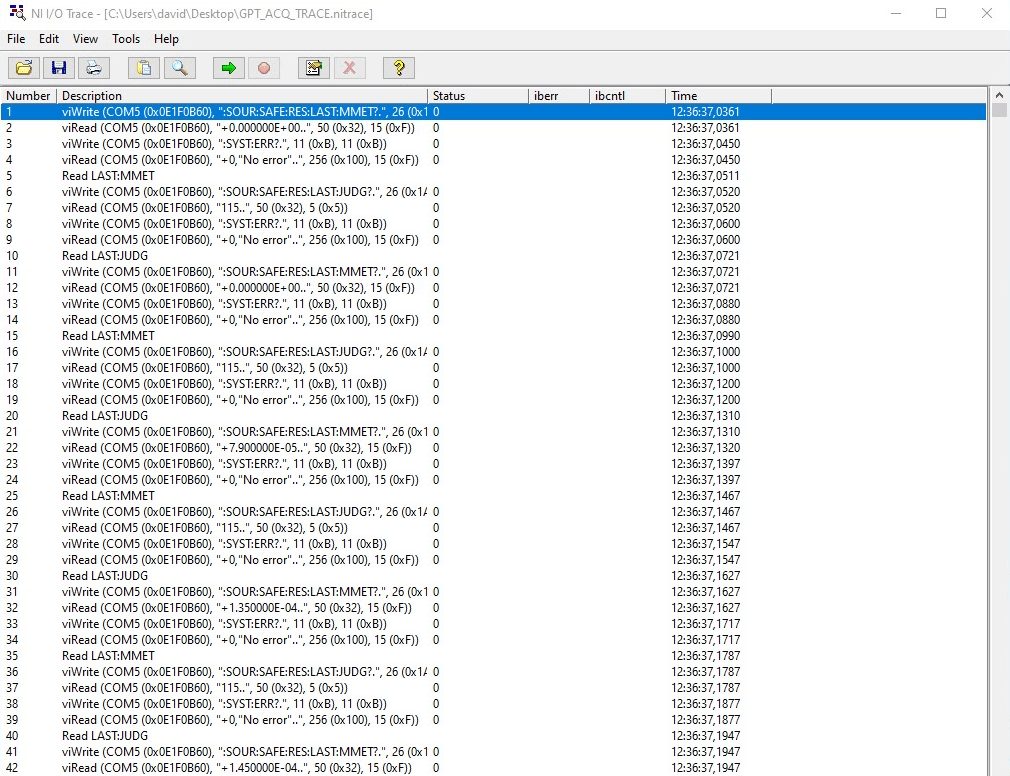Open the Help menu

166,39
